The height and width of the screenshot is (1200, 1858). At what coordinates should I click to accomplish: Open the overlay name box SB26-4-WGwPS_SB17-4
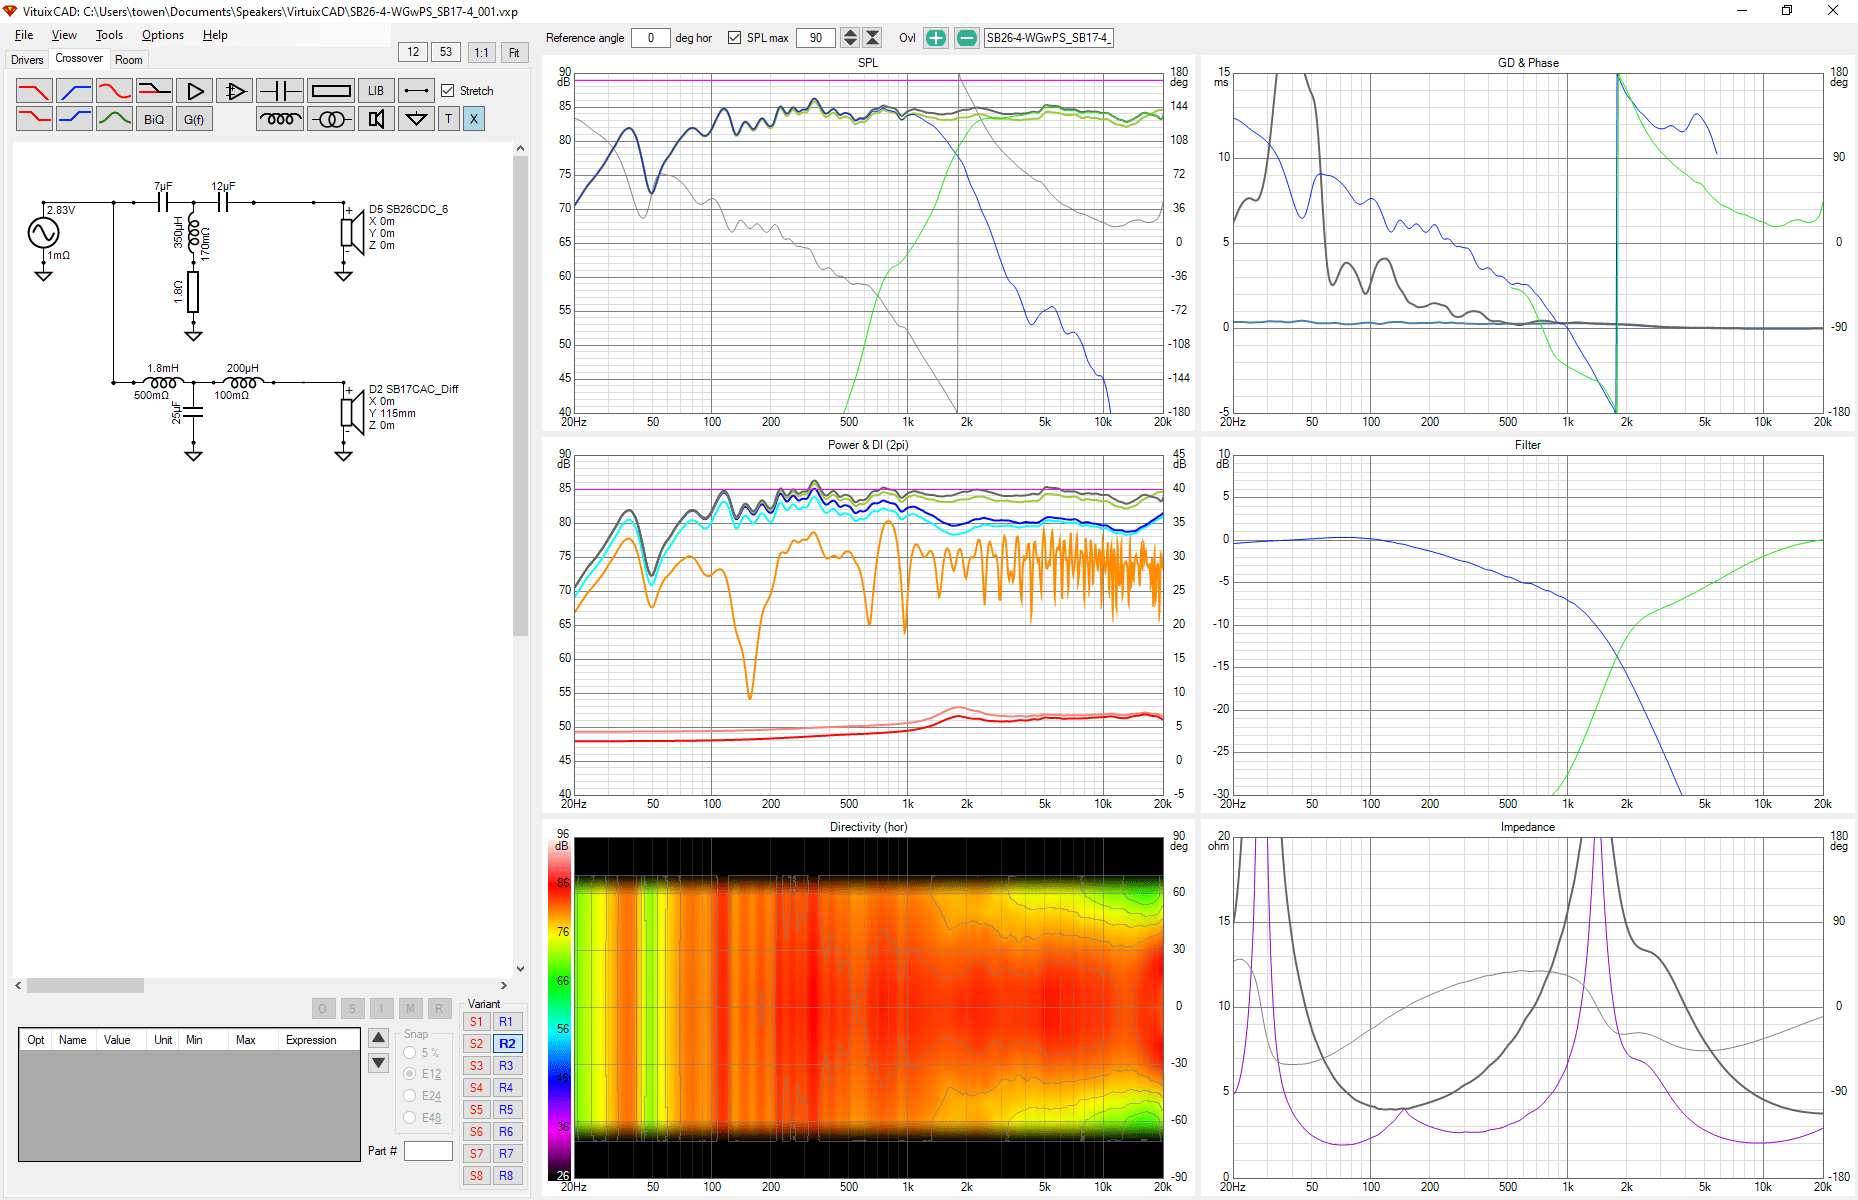click(1048, 38)
